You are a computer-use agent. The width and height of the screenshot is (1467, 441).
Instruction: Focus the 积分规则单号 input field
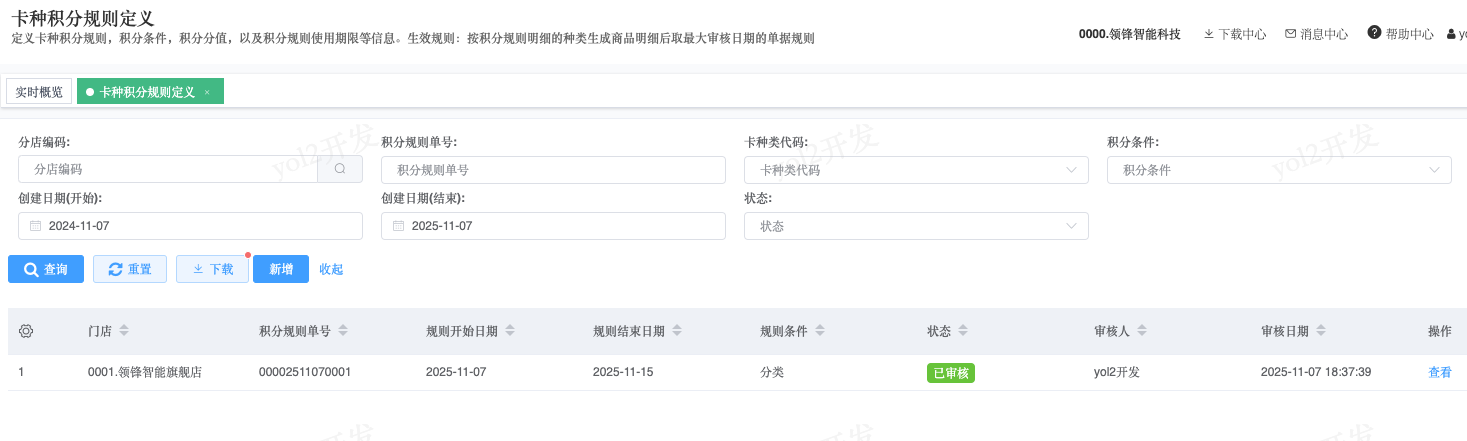[553, 170]
